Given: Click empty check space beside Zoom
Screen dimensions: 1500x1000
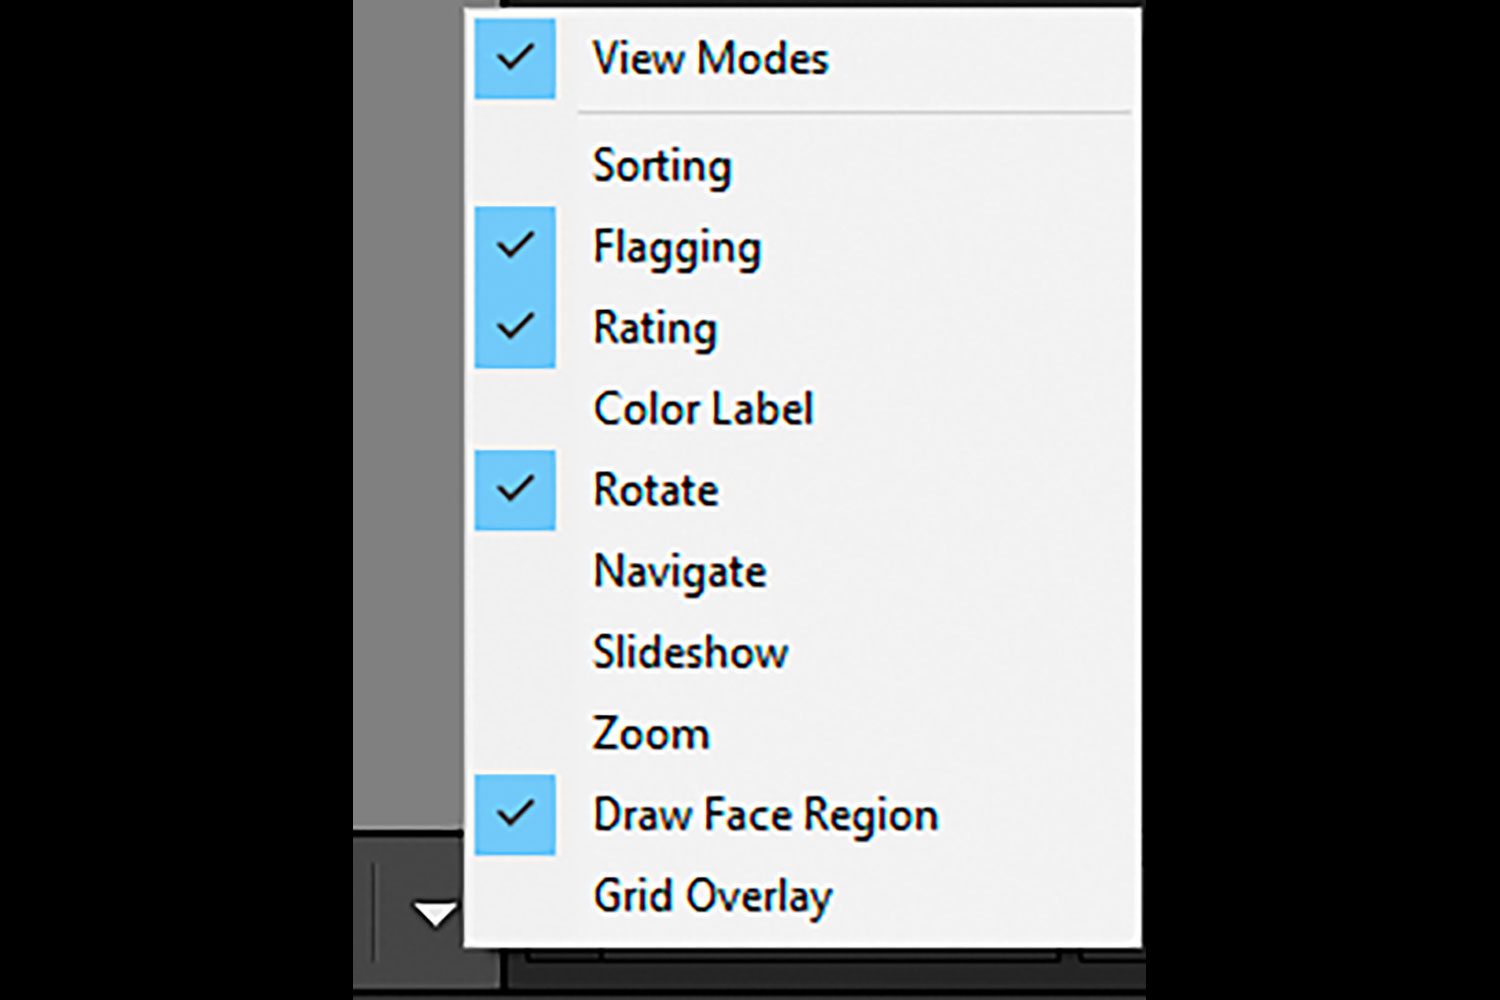Looking at the screenshot, I should [x=515, y=734].
